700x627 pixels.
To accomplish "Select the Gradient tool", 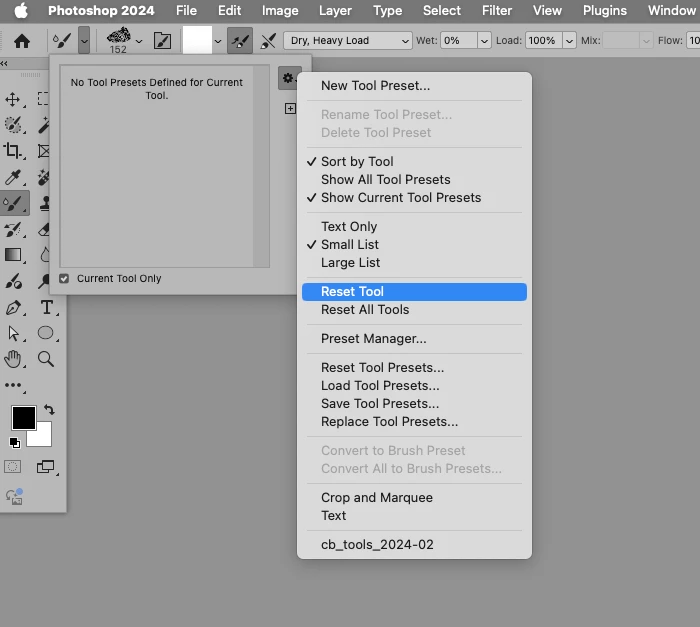I will point(12,255).
